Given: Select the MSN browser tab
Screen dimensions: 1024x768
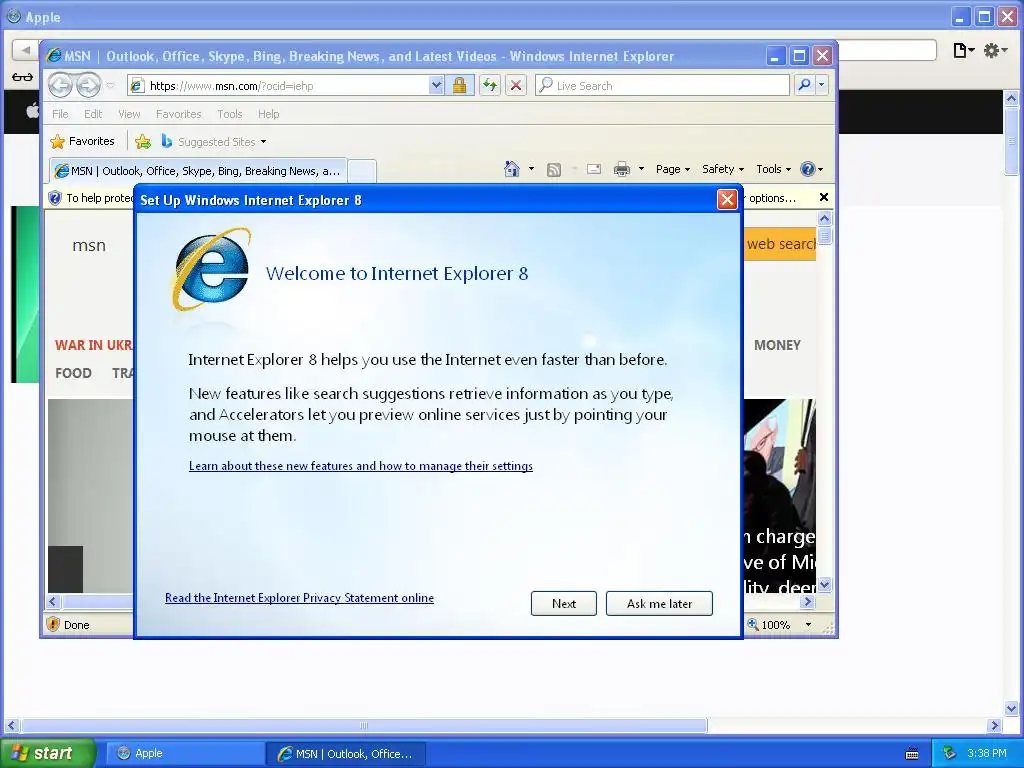Looking at the screenshot, I should pos(198,171).
